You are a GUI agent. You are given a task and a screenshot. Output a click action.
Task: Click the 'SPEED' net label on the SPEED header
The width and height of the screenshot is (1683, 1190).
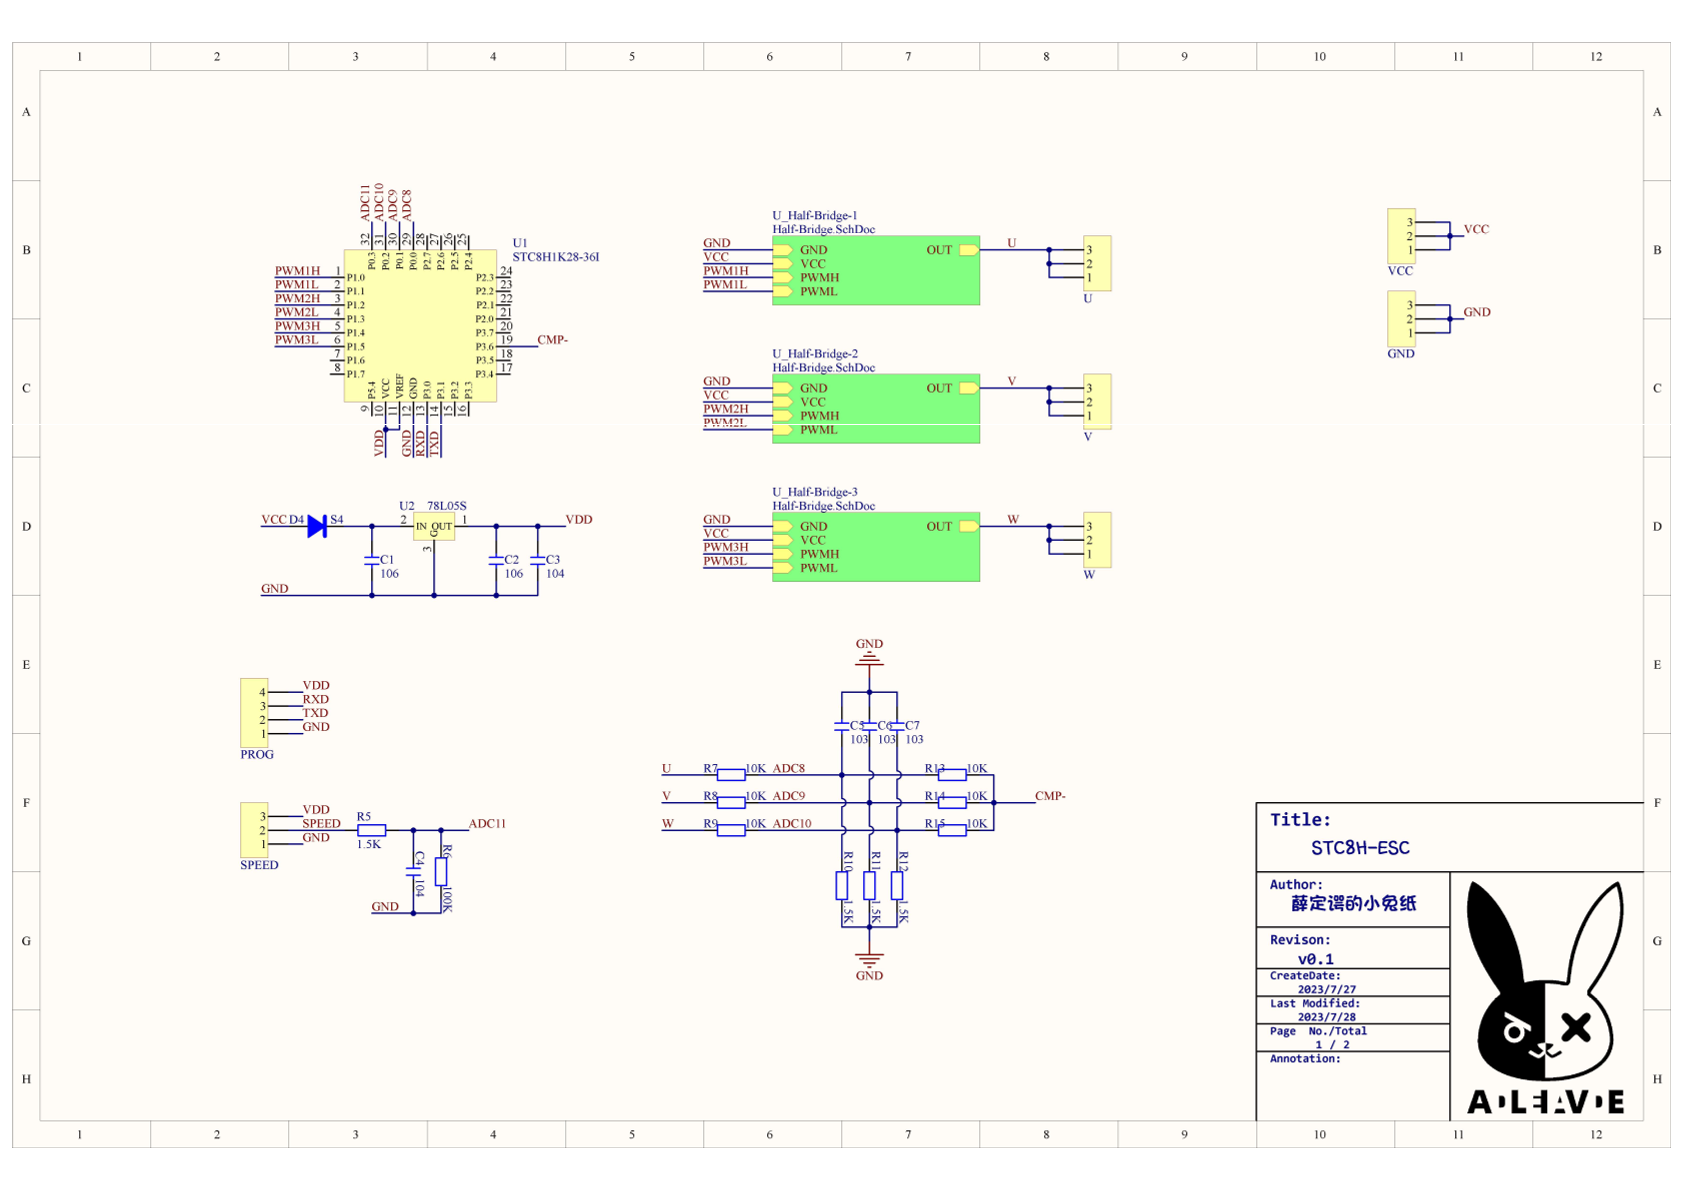click(x=321, y=824)
